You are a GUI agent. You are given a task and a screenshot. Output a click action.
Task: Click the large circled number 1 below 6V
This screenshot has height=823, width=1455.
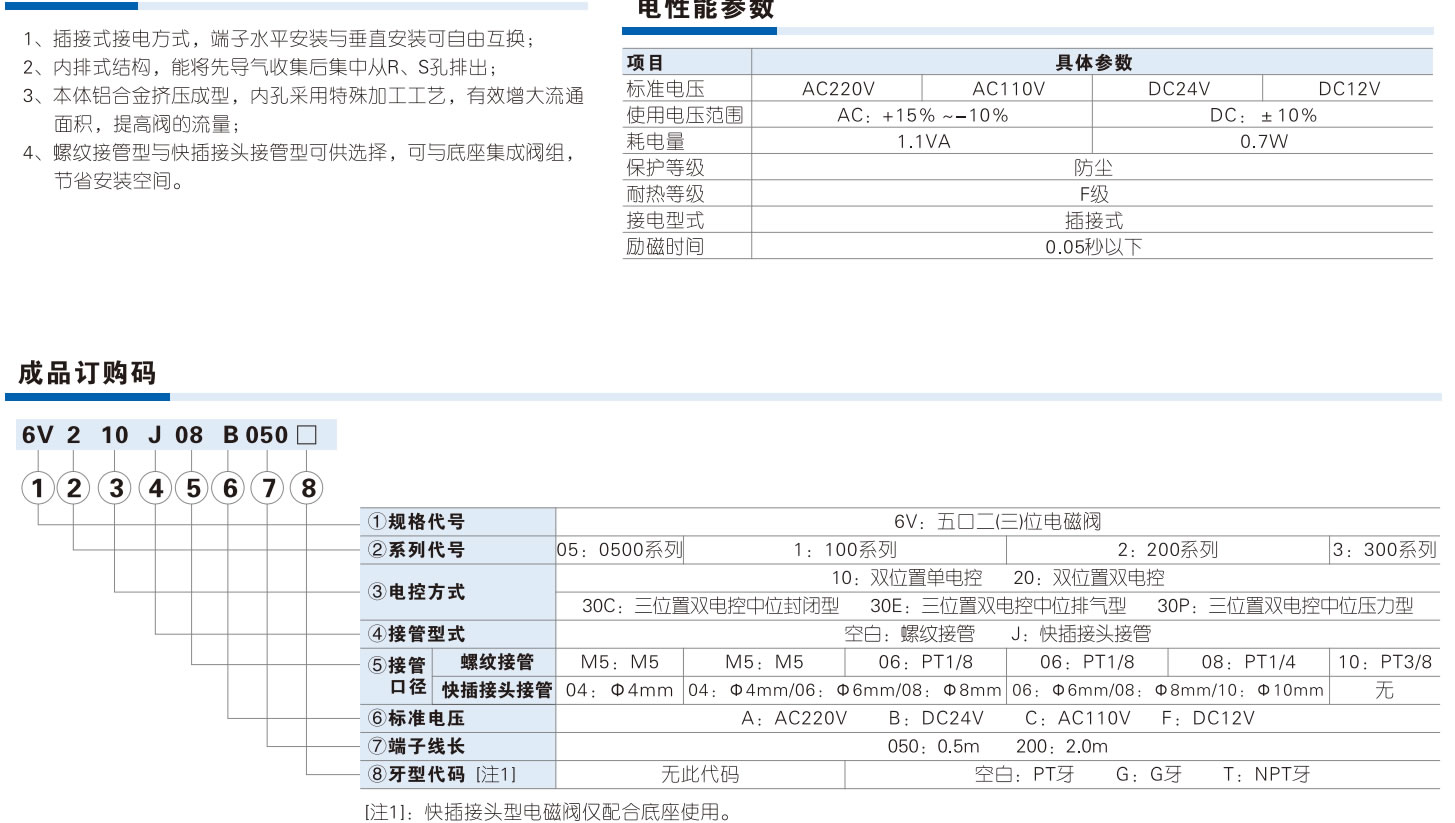38,488
